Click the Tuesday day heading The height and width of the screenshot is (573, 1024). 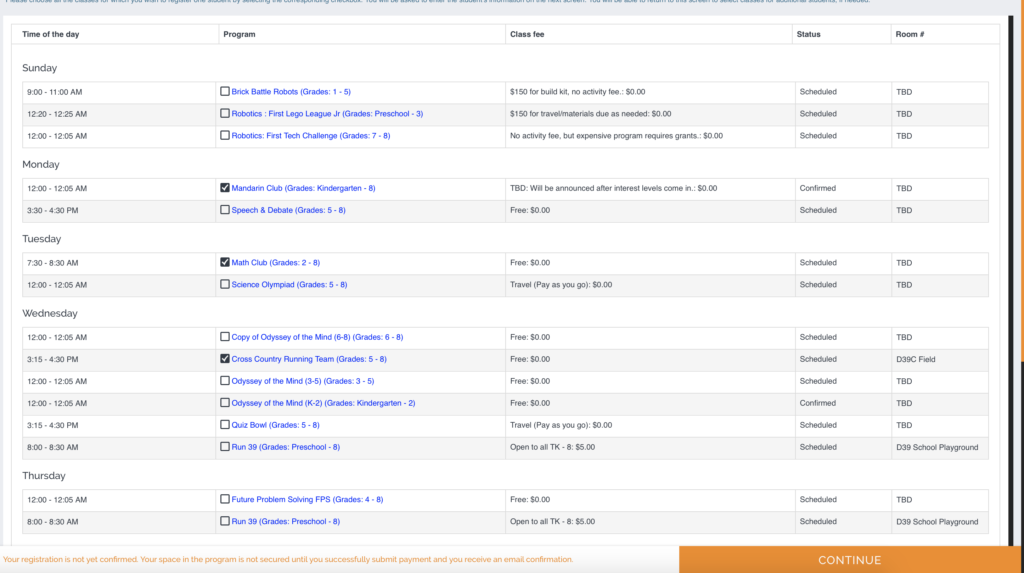point(42,239)
